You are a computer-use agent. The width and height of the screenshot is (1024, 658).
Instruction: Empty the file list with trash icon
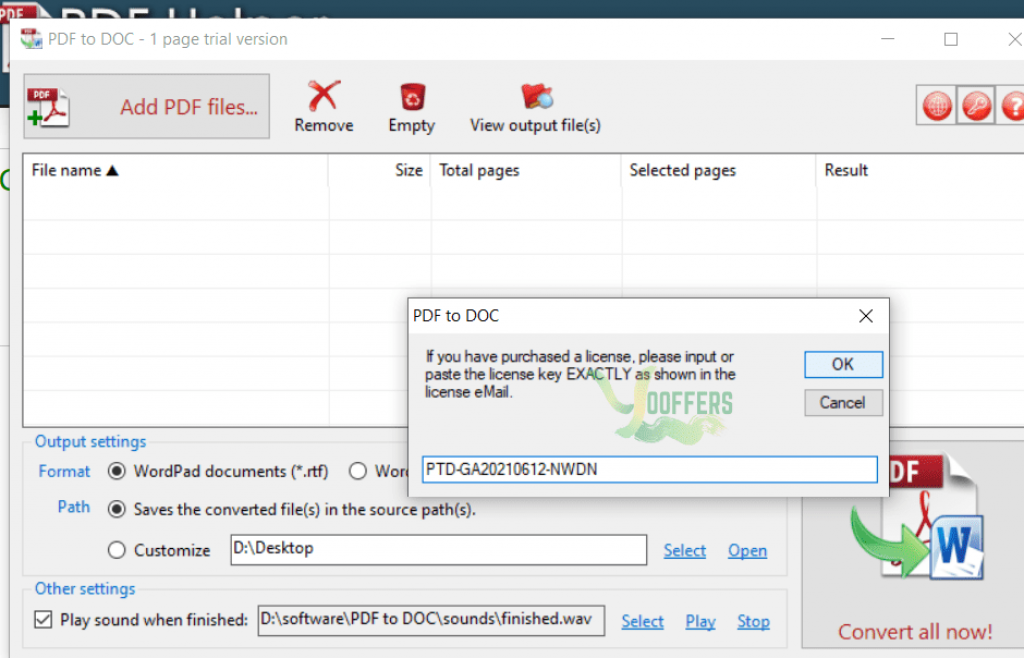(x=412, y=97)
